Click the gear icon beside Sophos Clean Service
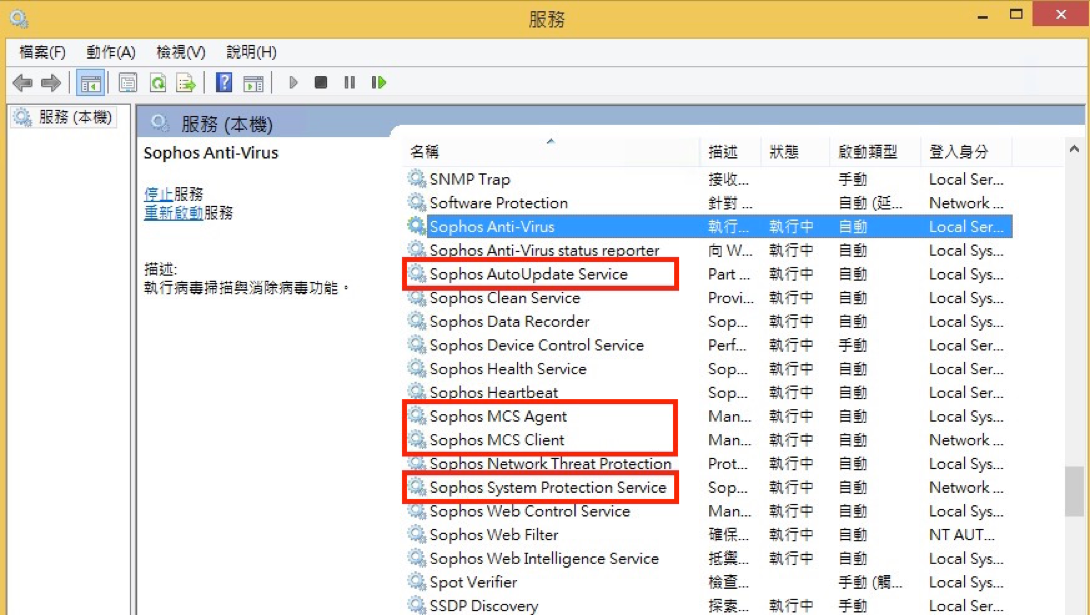The image size is (1090, 615). [x=416, y=297]
